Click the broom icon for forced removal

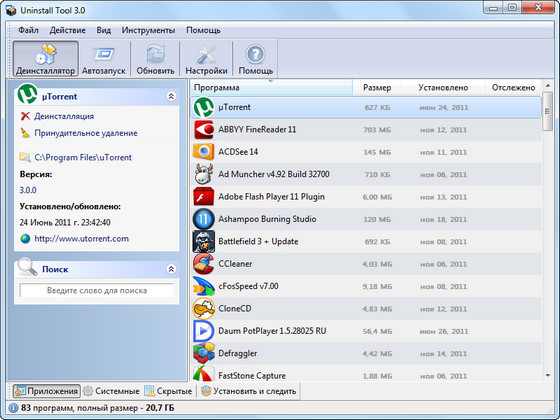[x=25, y=133]
